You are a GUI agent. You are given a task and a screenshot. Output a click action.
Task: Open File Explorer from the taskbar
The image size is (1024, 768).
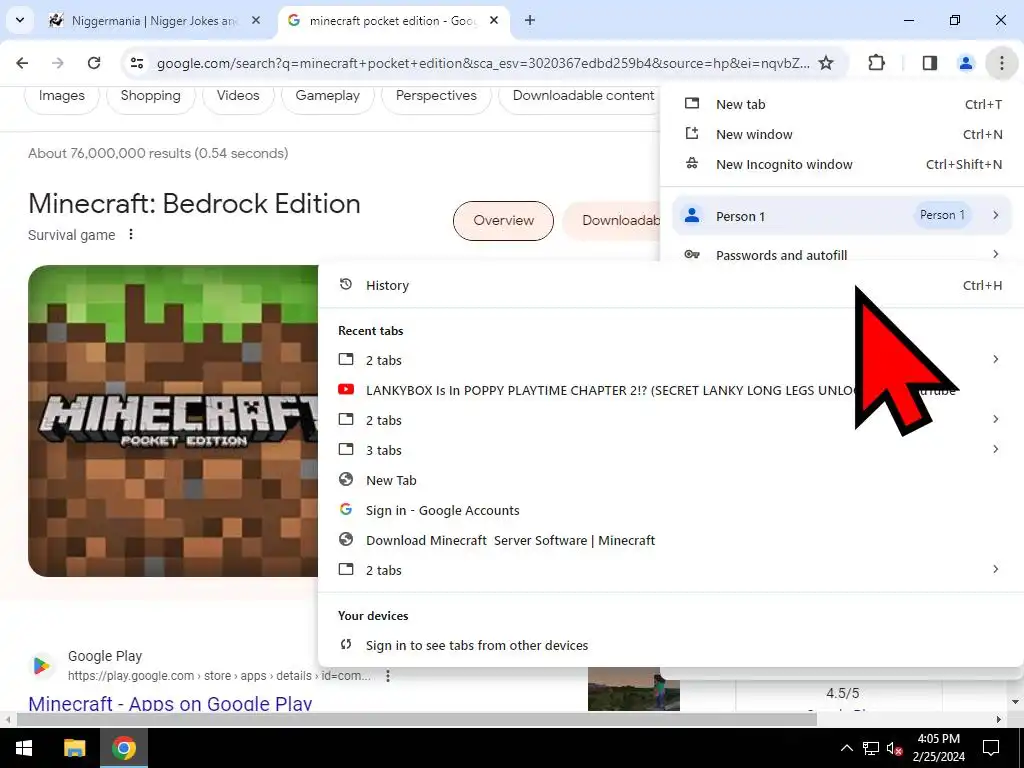[74, 748]
